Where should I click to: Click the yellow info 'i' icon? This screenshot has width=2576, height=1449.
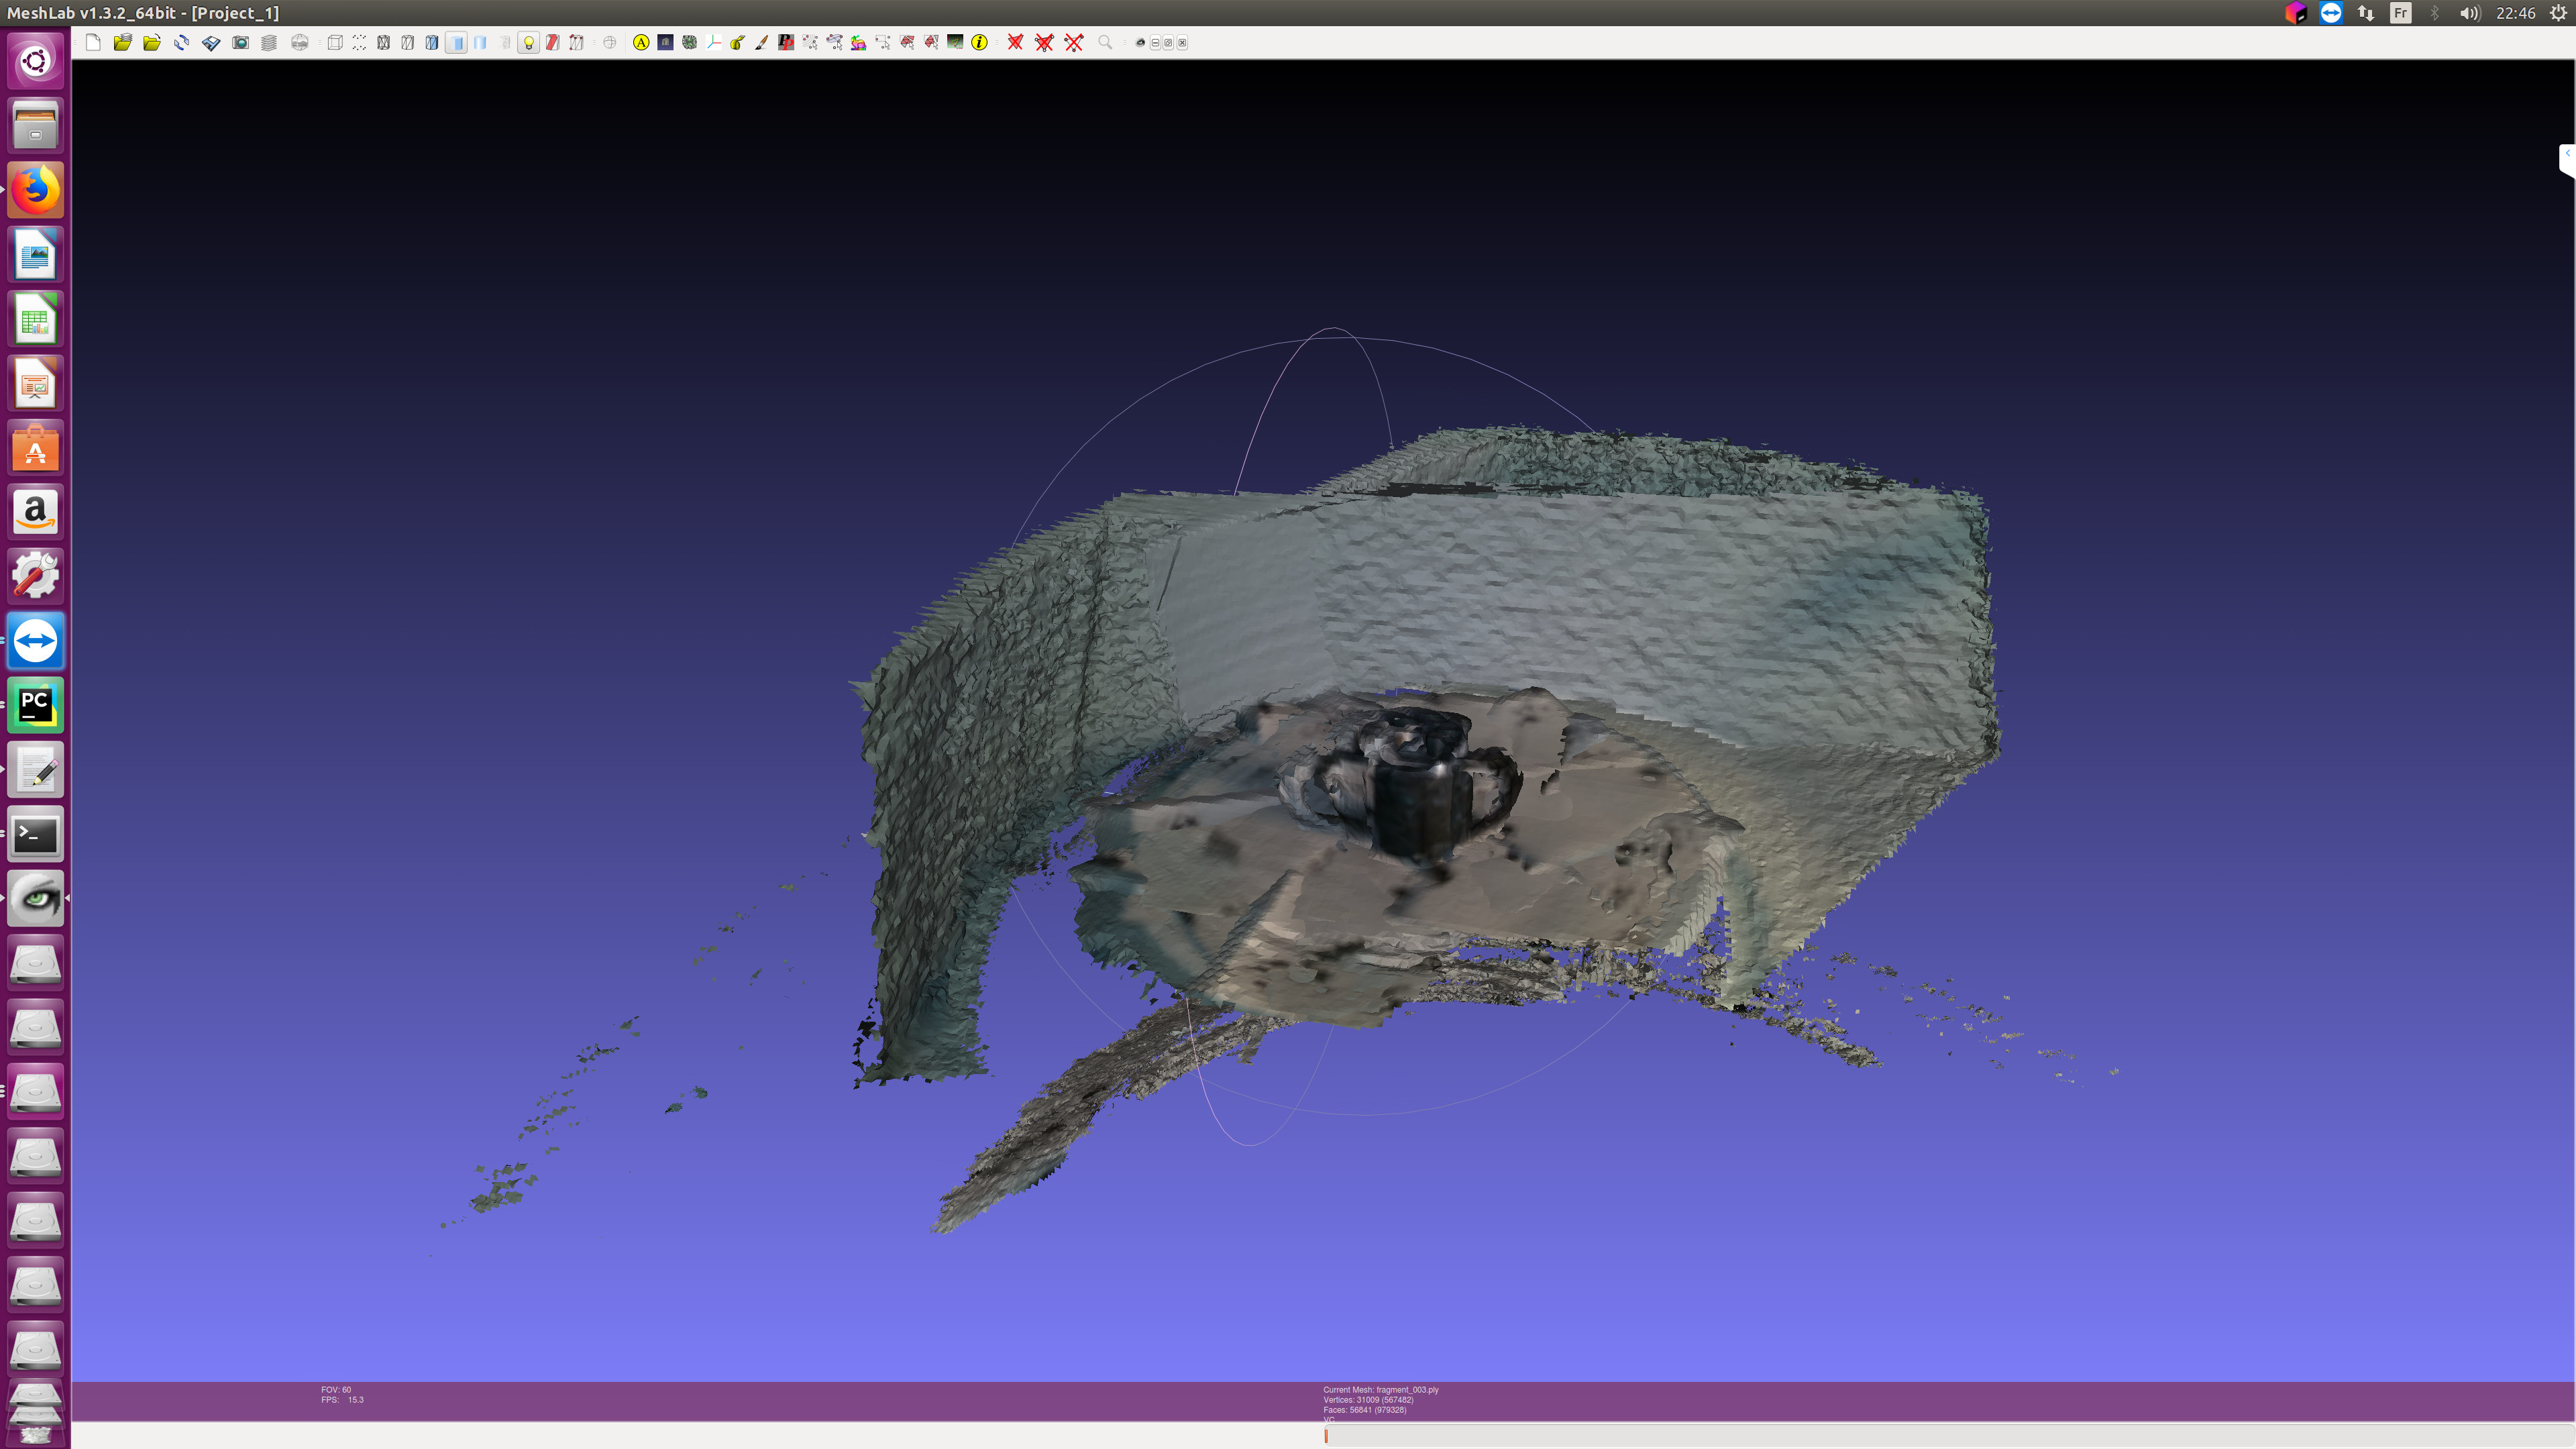980,42
